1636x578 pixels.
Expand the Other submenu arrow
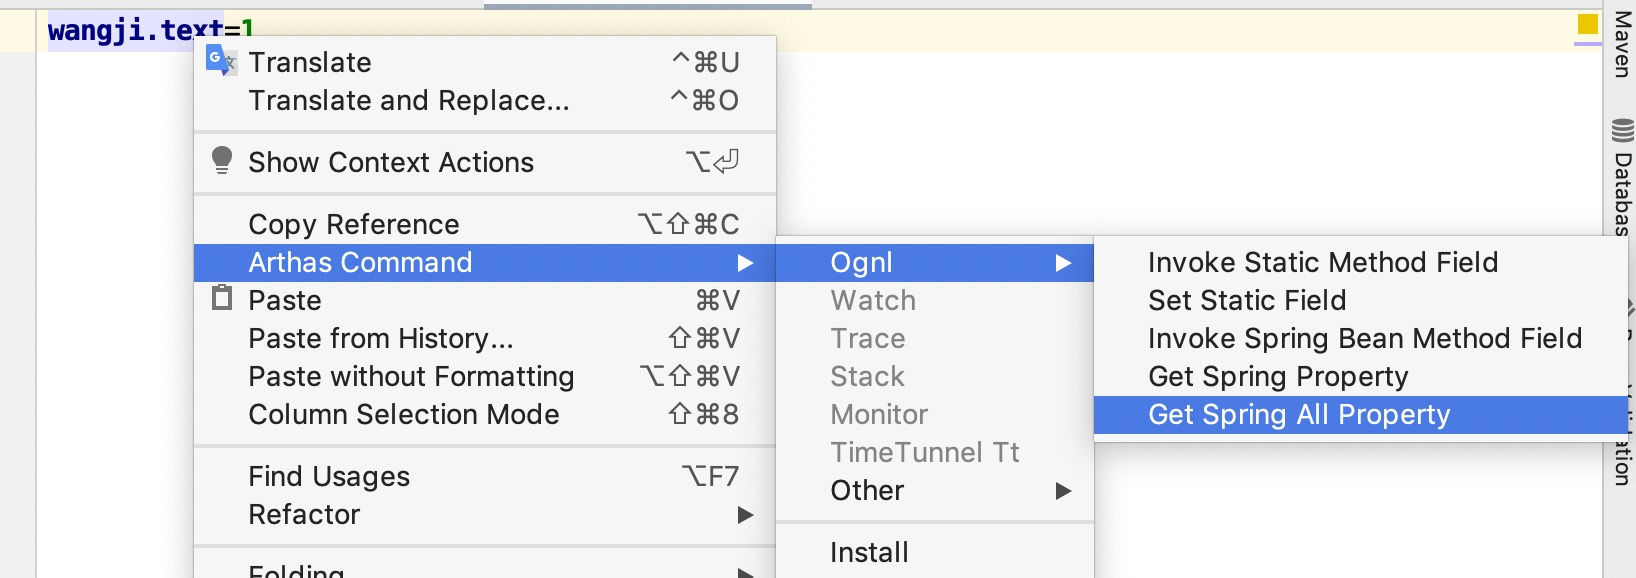(1063, 491)
